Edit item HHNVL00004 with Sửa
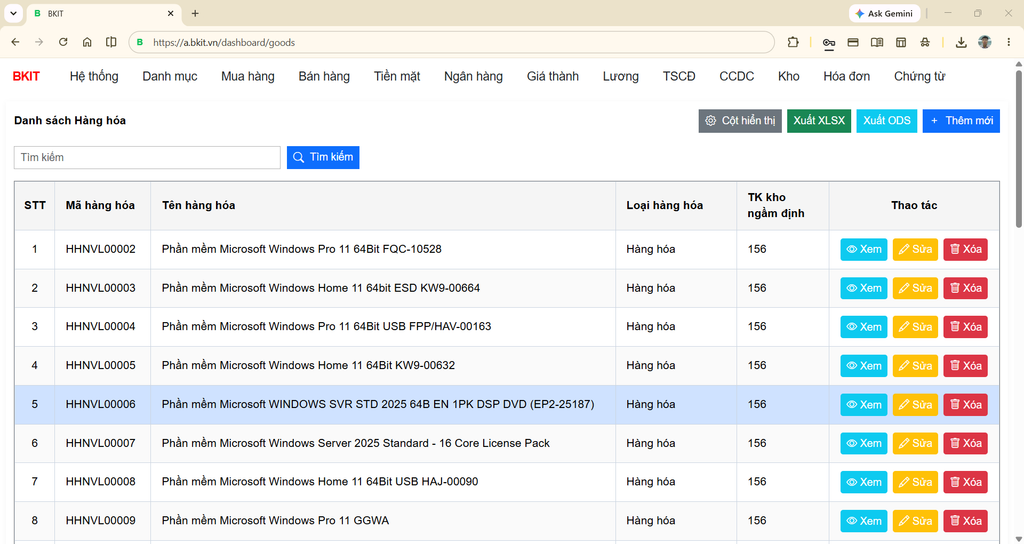 pyautogui.click(x=915, y=327)
